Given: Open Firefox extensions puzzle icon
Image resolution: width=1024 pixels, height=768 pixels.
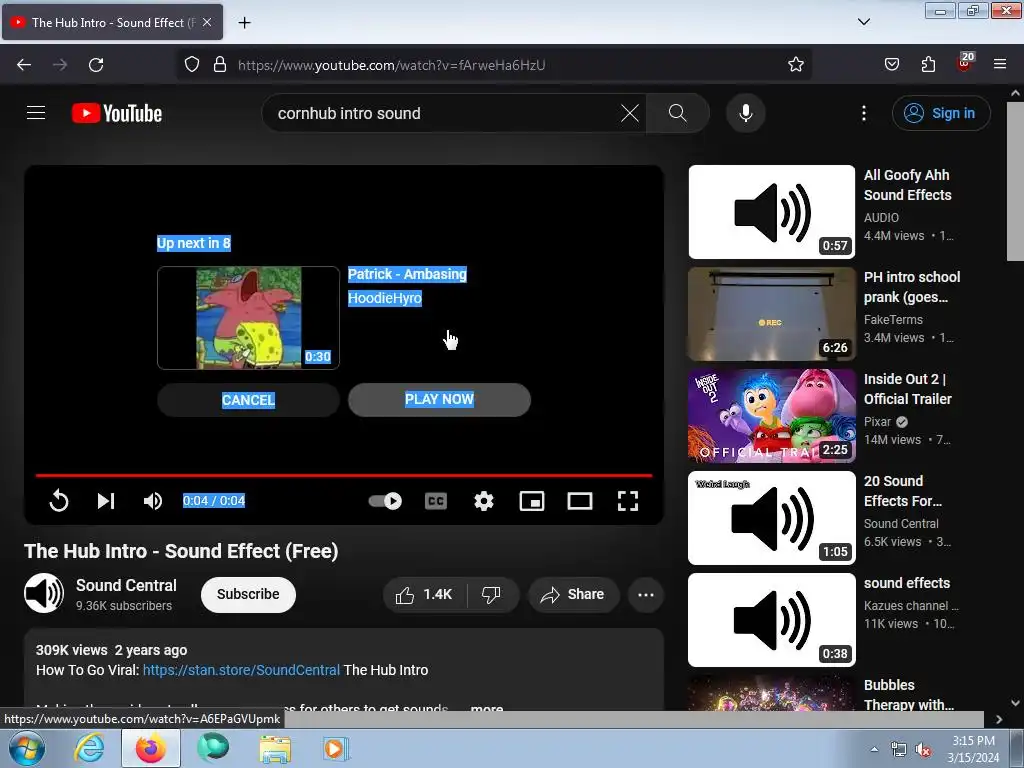Looking at the screenshot, I should 928,65.
